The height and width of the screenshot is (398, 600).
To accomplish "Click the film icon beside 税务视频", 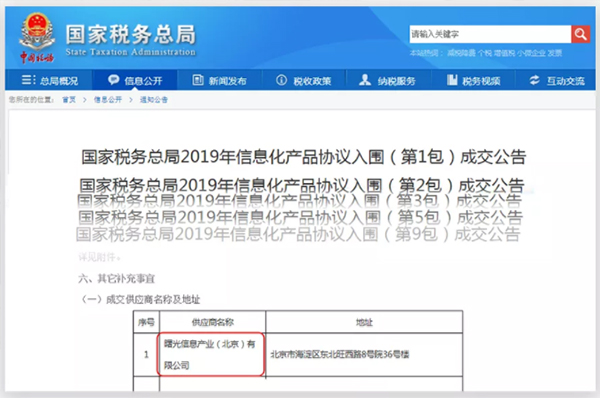I will click(452, 80).
